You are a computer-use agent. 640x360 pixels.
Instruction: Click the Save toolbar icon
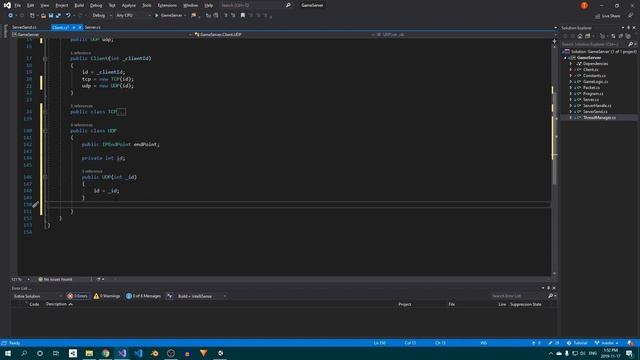coord(51,16)
